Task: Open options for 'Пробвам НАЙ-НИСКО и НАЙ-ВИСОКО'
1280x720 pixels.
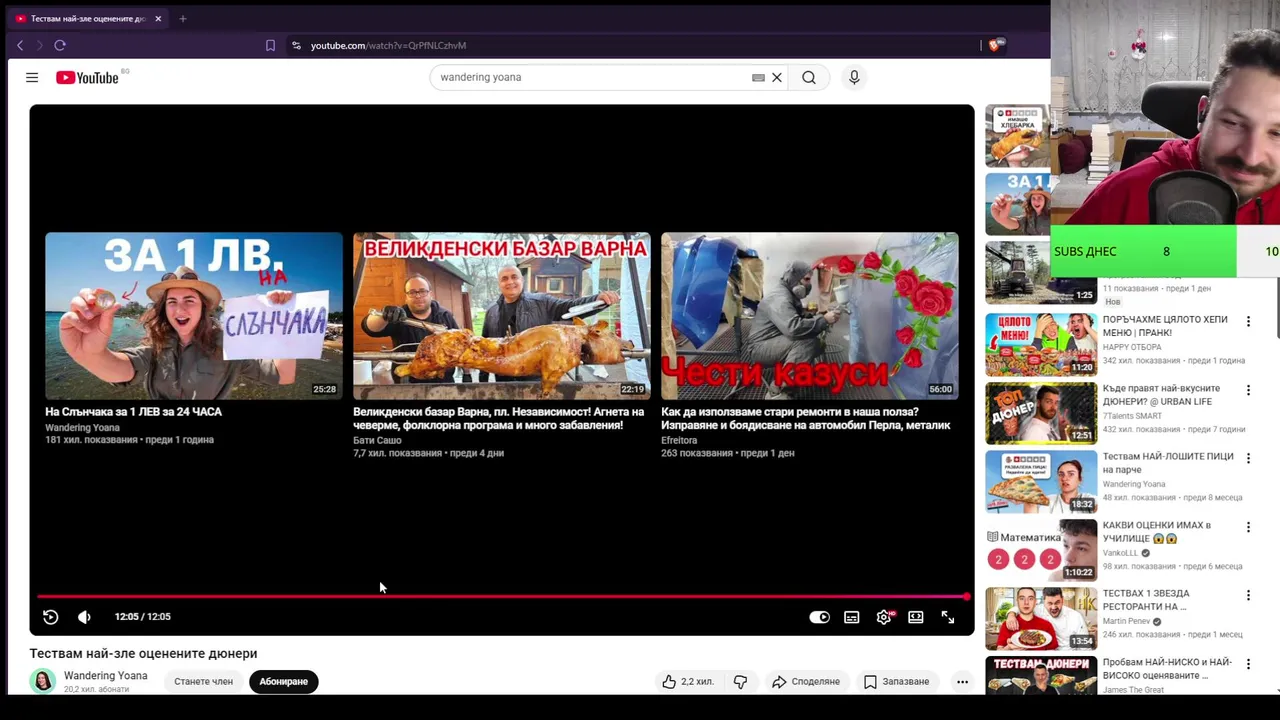Action: 1248,664
